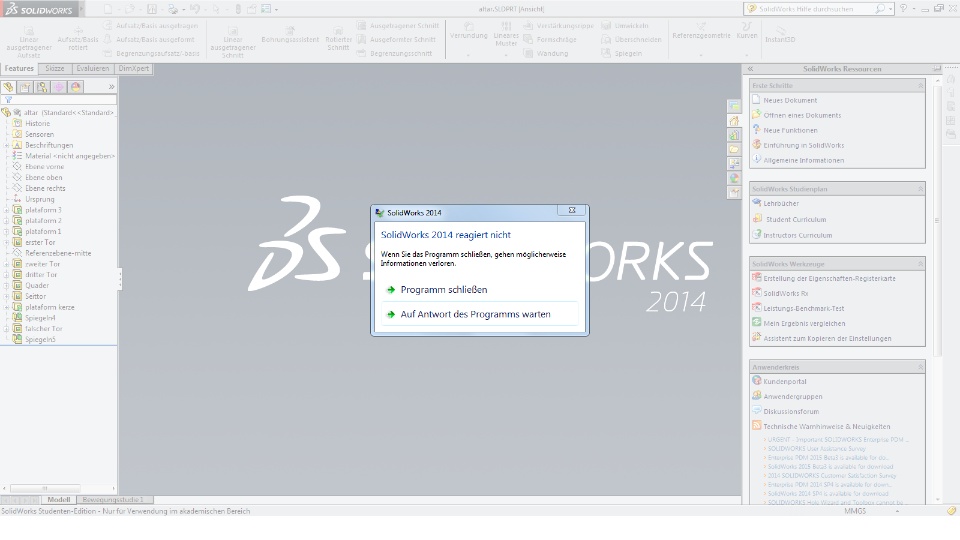Viewport: 960px width, 540px height.
Task: Select the Überschneiden command
Action: tap(631, 39)
